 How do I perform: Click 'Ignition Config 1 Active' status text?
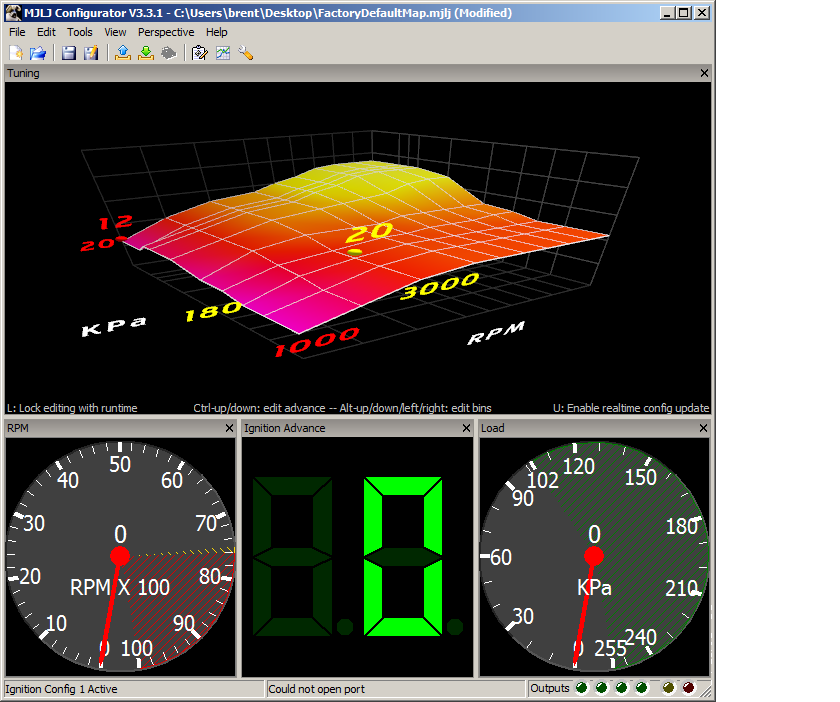[61, 689]
